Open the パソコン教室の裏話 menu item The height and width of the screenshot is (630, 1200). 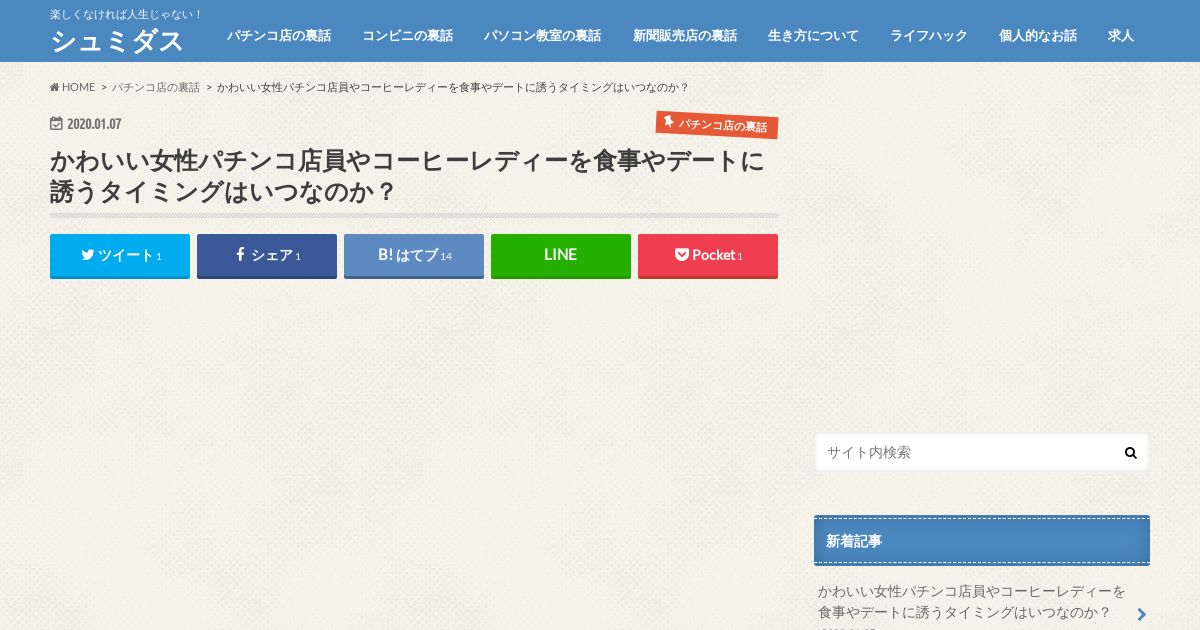pos(542,35)
